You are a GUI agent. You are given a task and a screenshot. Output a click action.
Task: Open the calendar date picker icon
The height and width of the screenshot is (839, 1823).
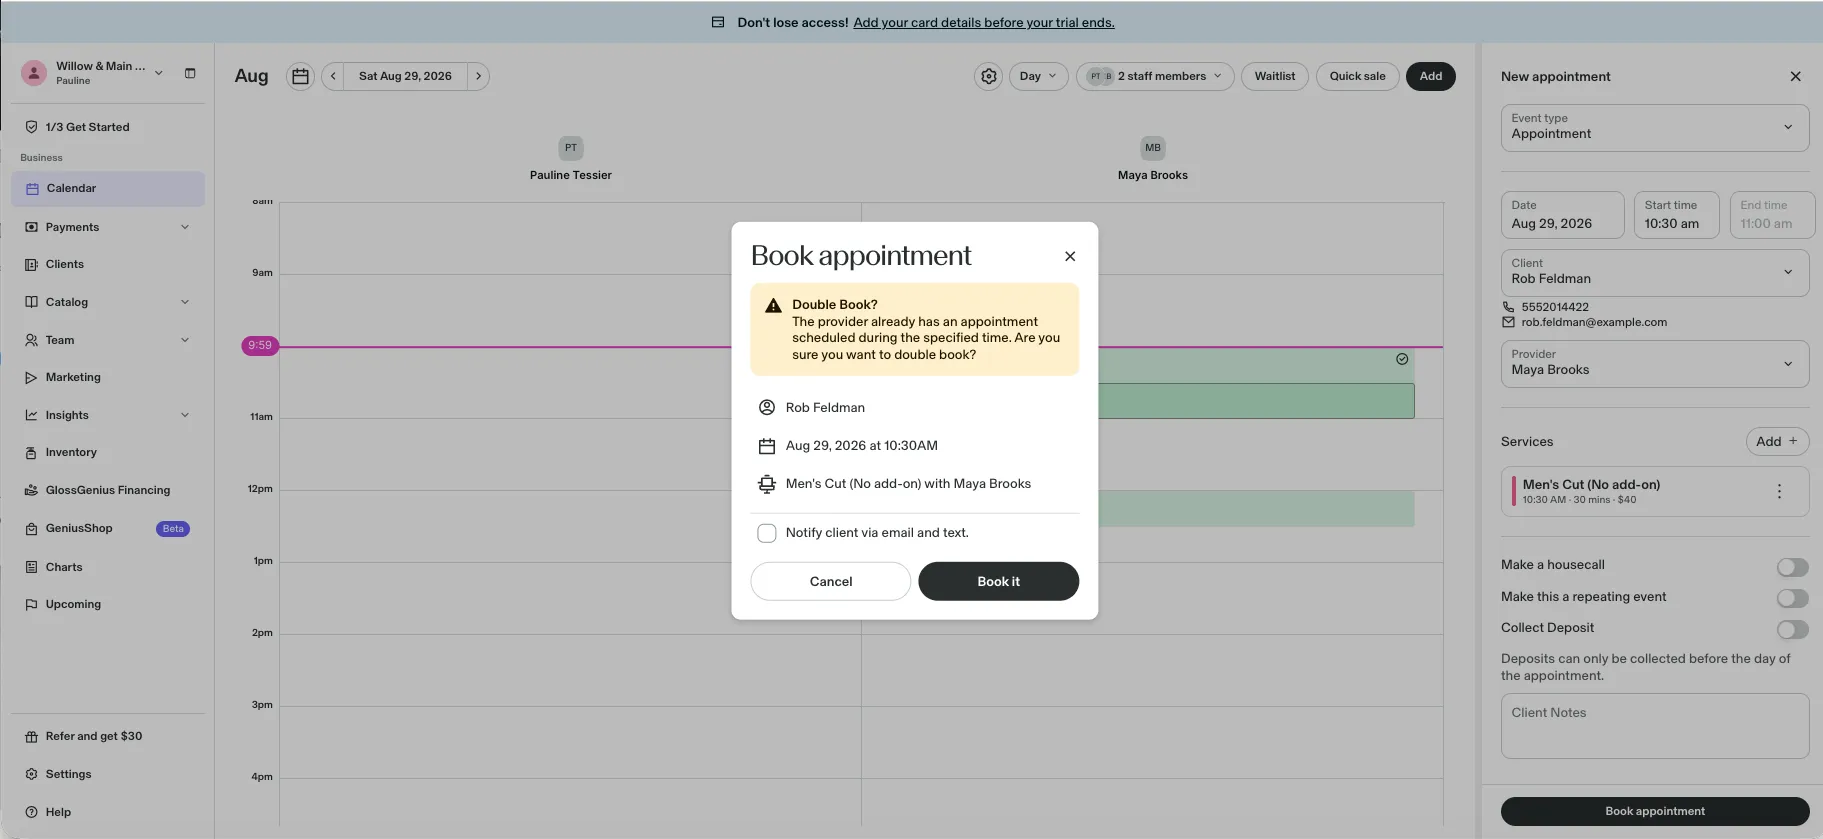[300, 76]
